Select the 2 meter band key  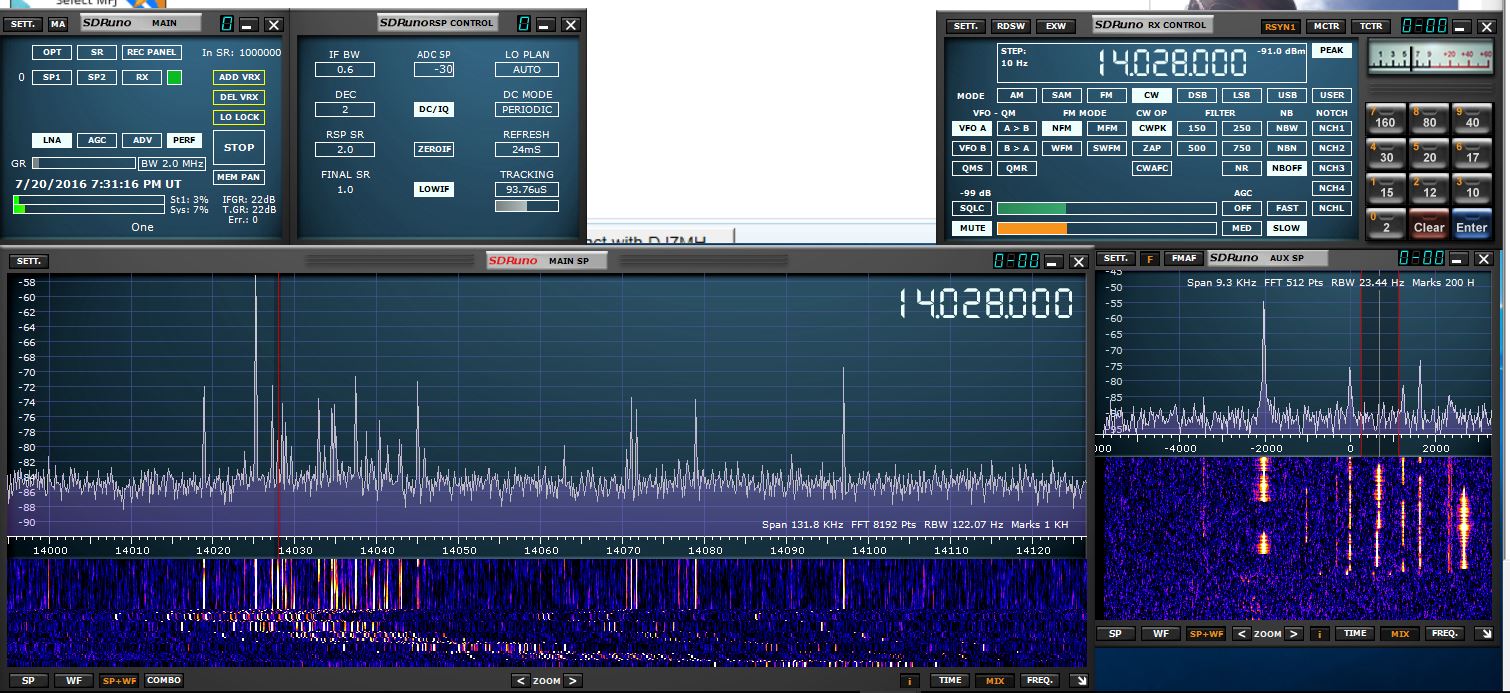pos(1385,222)
